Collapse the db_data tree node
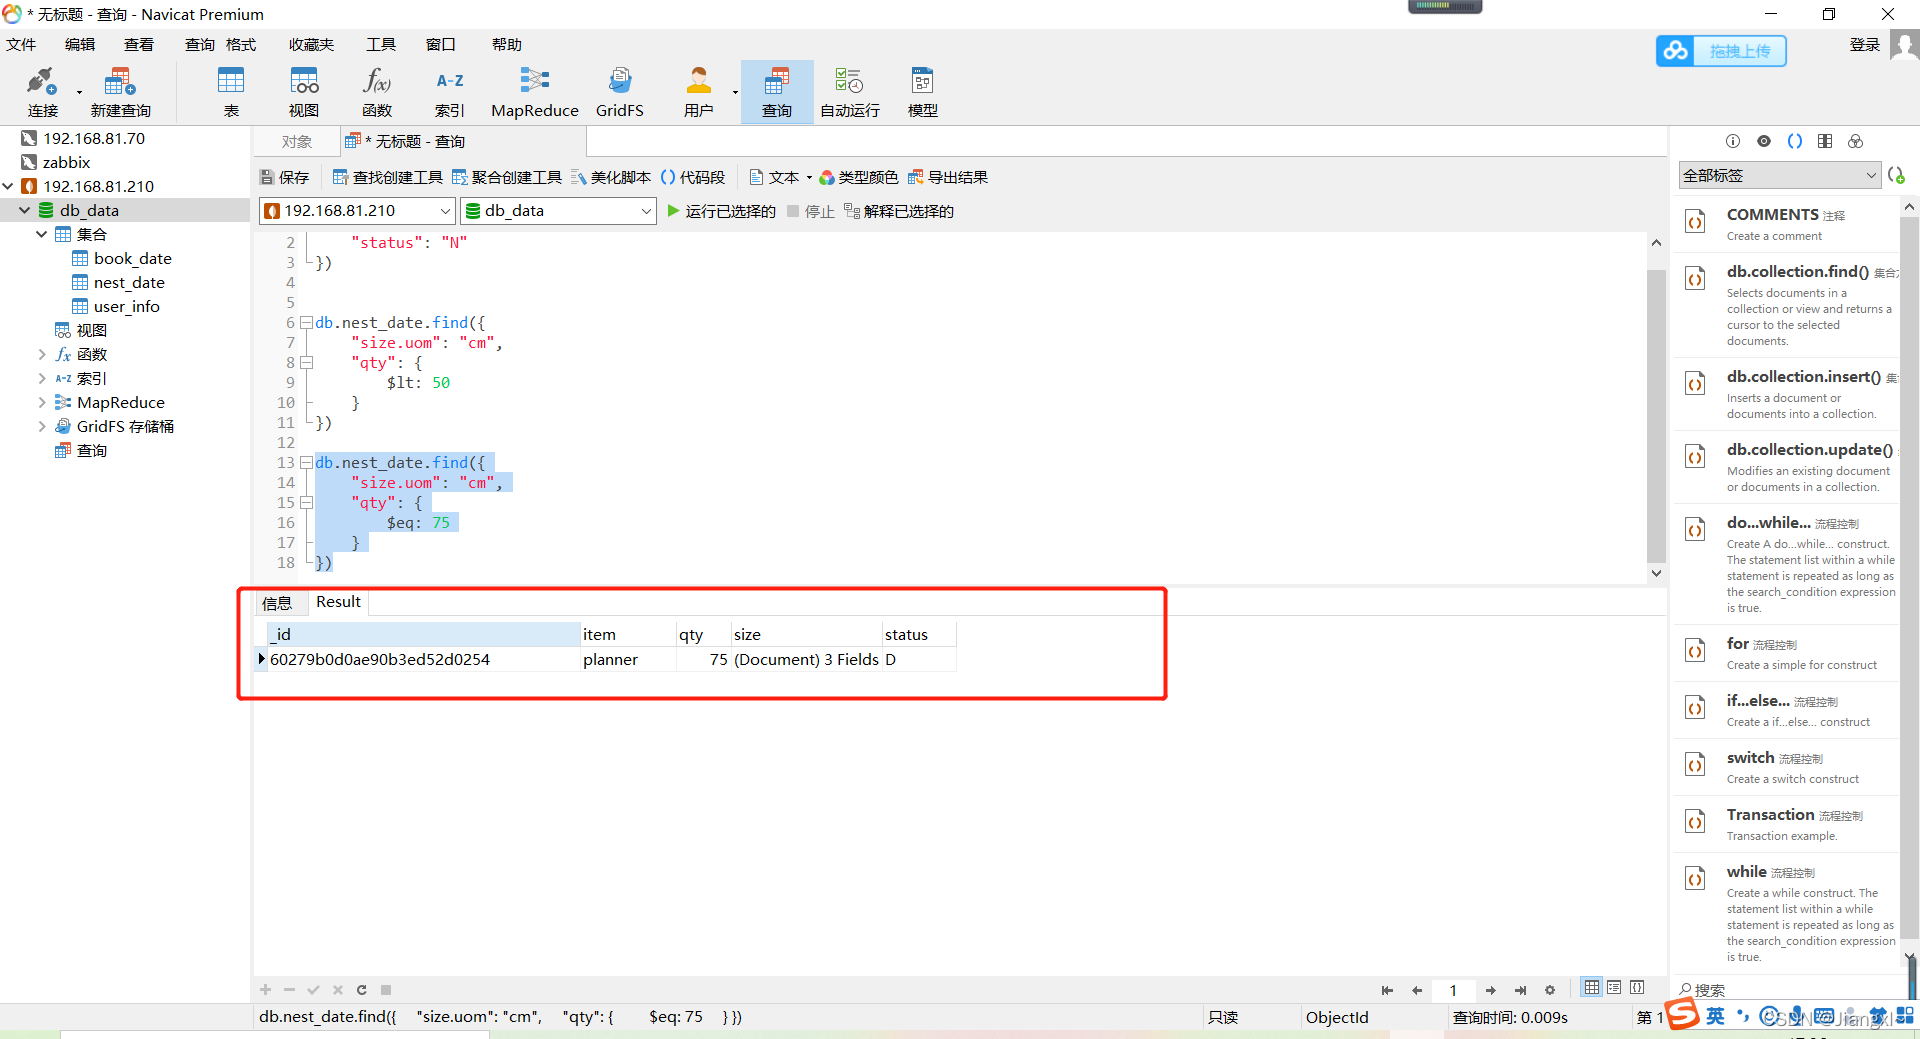Screen dimensions: 1920x1039 pos(25,210)
